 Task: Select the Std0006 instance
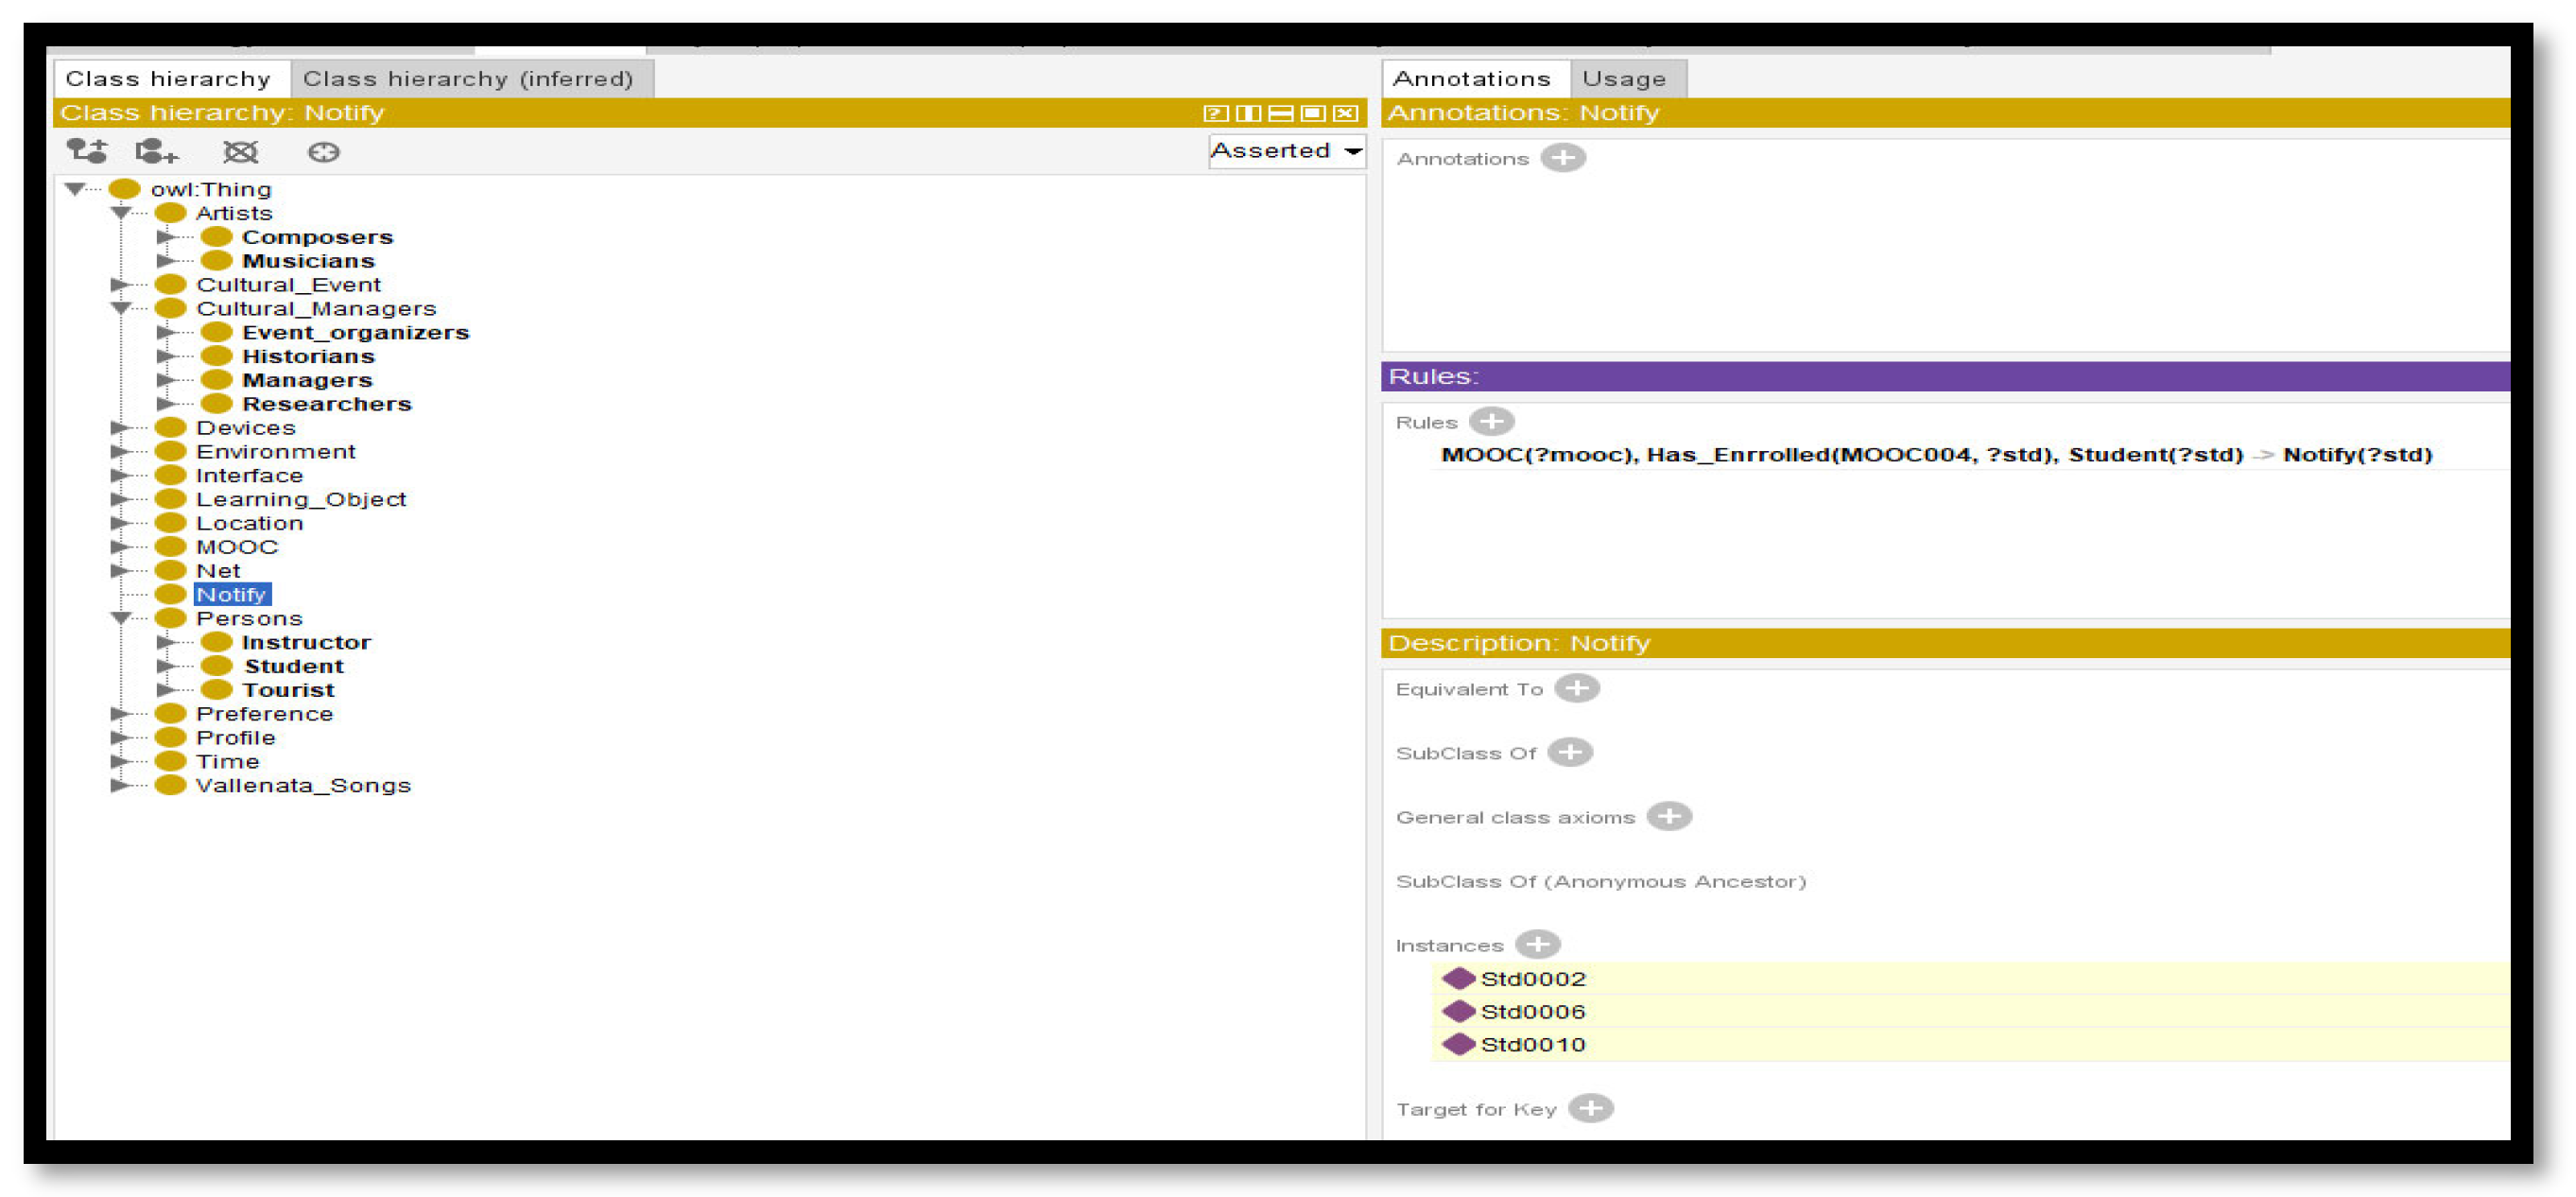point(1532,1011)
